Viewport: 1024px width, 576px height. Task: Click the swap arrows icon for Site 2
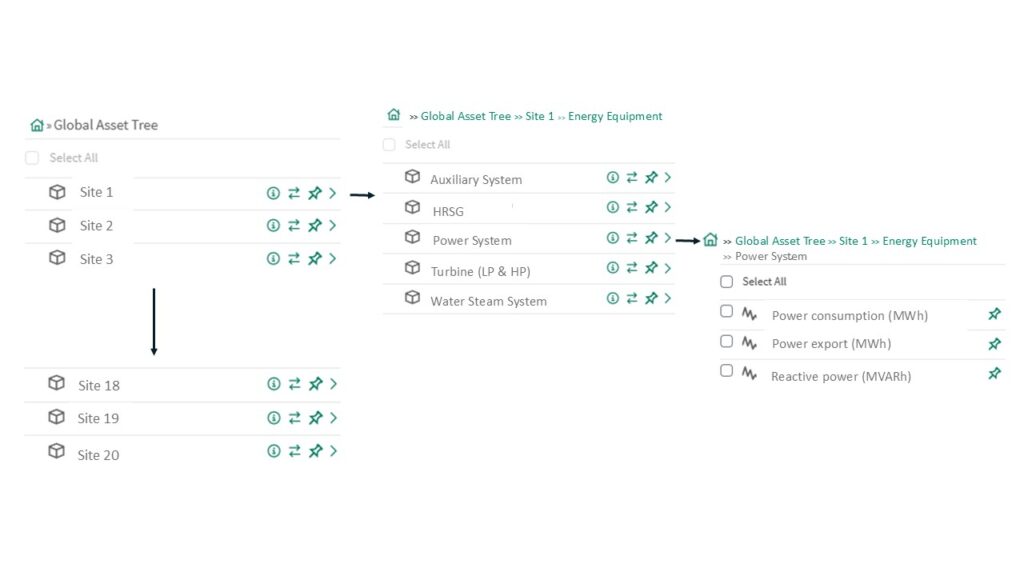[294, 226]
